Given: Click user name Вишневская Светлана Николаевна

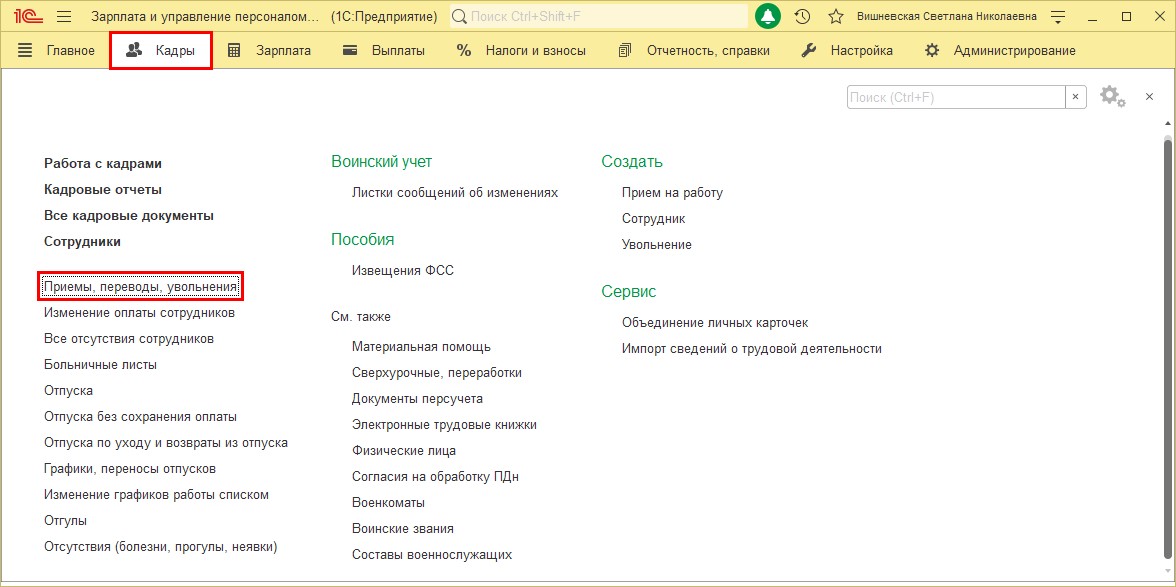Looking at the screenshot, I should 947,16.
